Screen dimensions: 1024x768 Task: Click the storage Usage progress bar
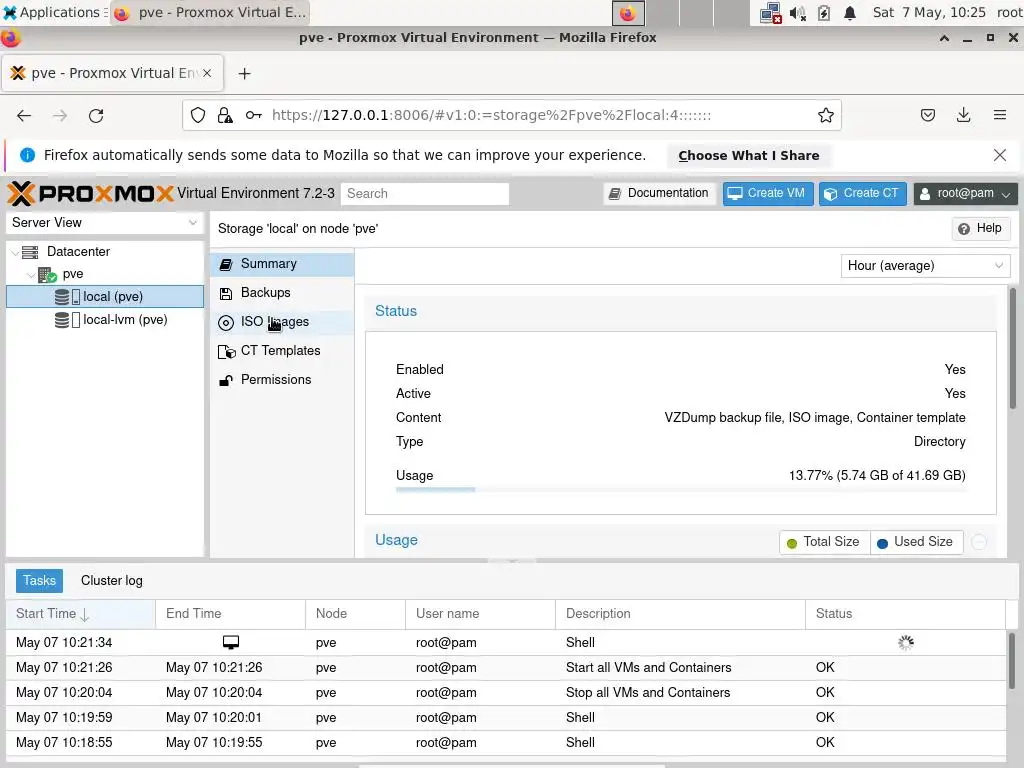[680, 489]
